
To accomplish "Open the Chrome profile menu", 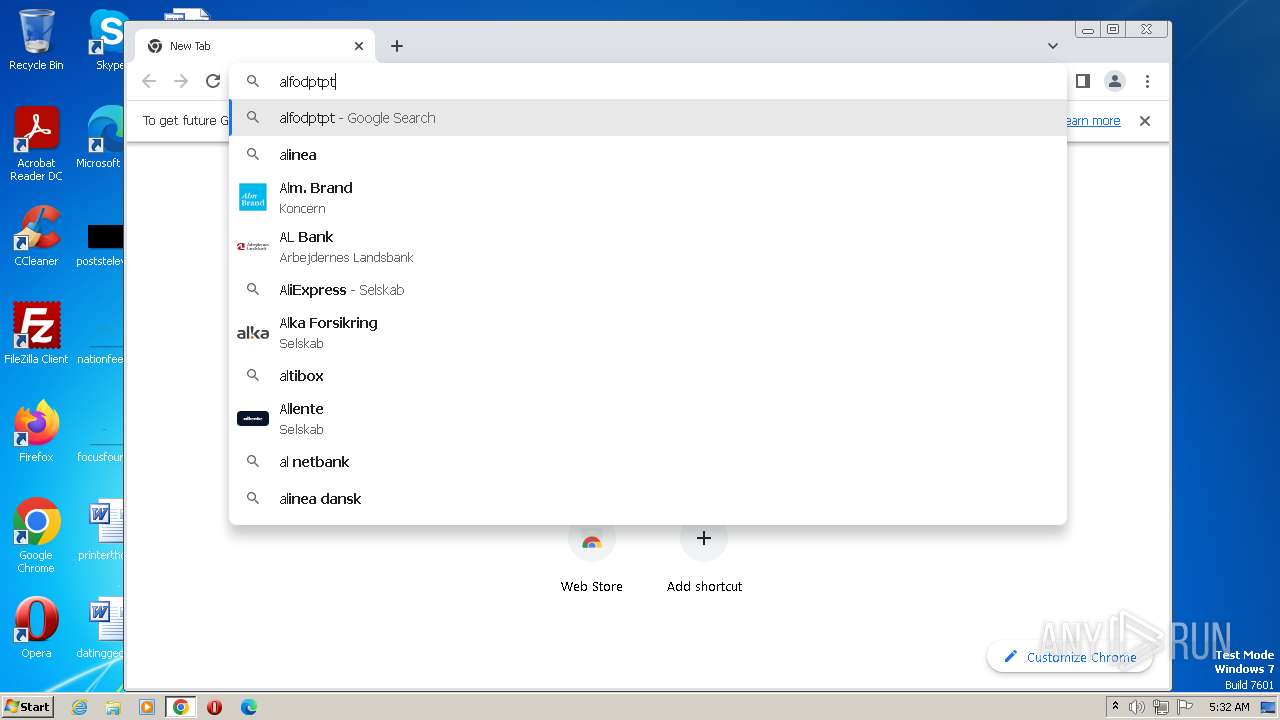I will (x=1115, y=81).
